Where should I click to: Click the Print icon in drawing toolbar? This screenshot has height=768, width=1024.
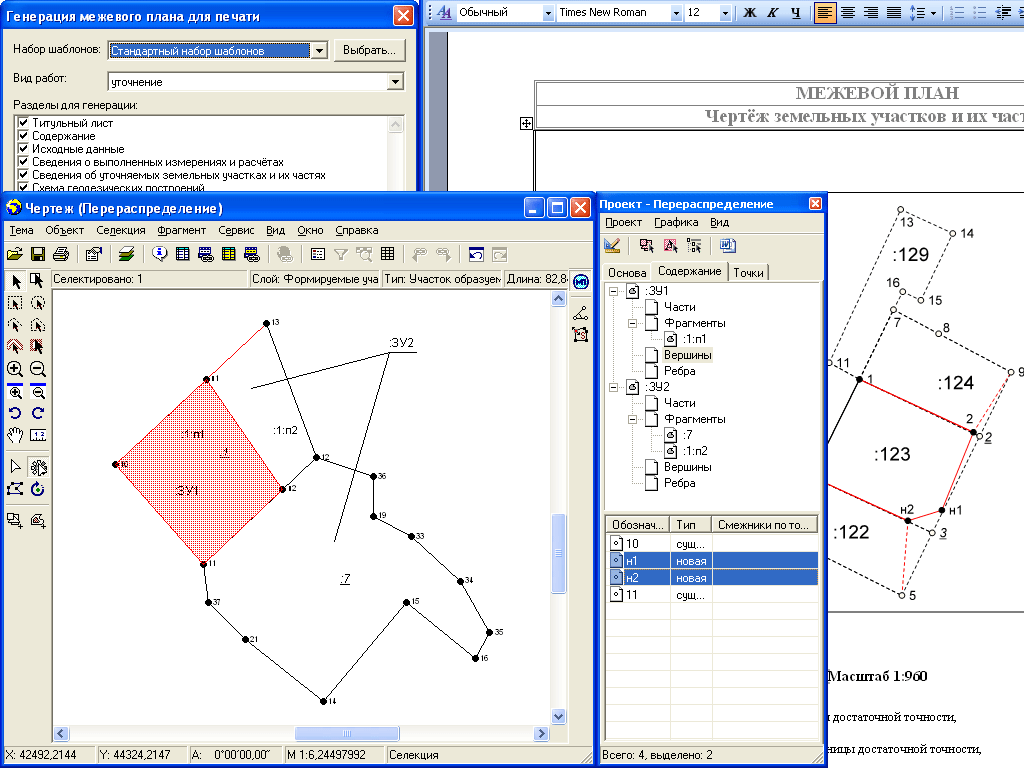point(60,254)
